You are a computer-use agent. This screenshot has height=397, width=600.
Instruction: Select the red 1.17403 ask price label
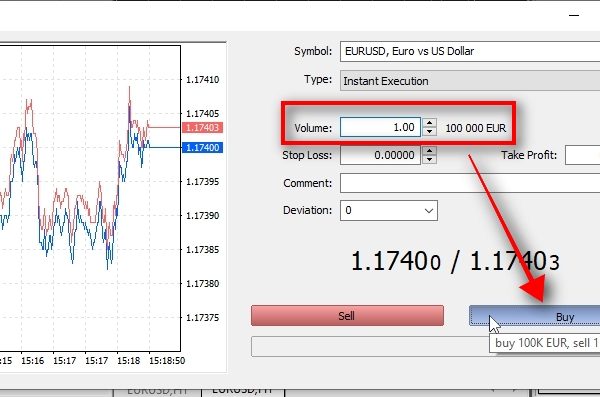[202, 127]
